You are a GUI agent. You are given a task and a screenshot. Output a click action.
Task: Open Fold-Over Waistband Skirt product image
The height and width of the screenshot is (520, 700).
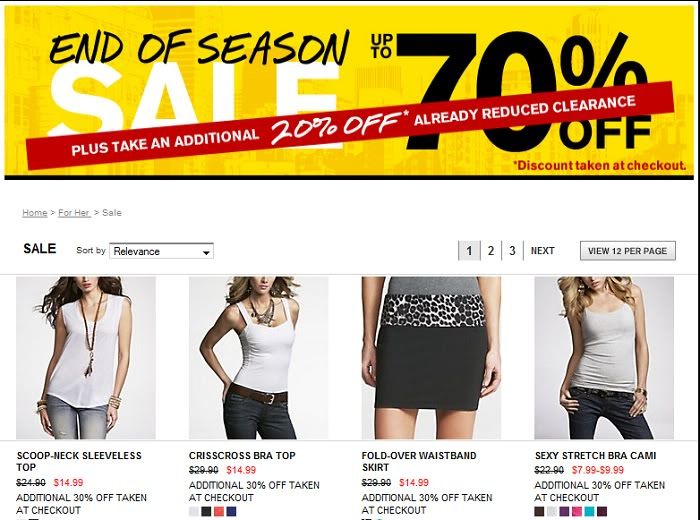click(x=431, y=358)
